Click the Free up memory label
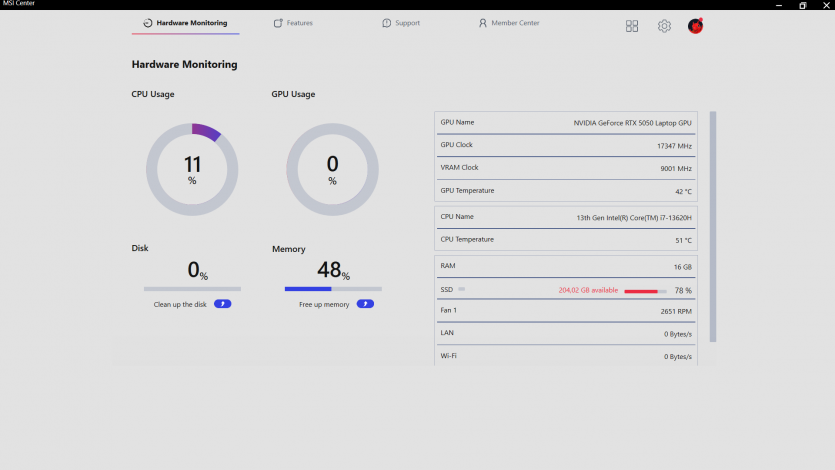835x470 pixels. pyautogui.click(x=324, y=304)
